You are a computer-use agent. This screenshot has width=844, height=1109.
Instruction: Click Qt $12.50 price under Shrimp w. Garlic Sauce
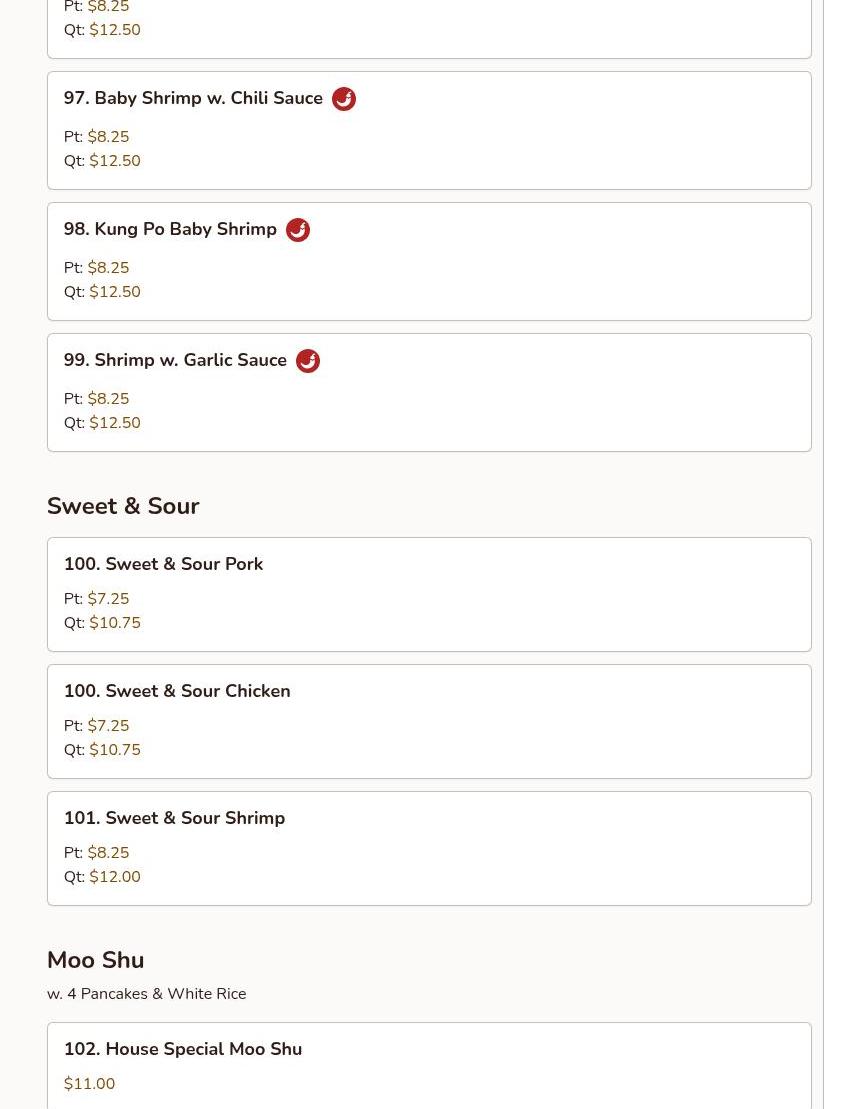coord(115,422)
